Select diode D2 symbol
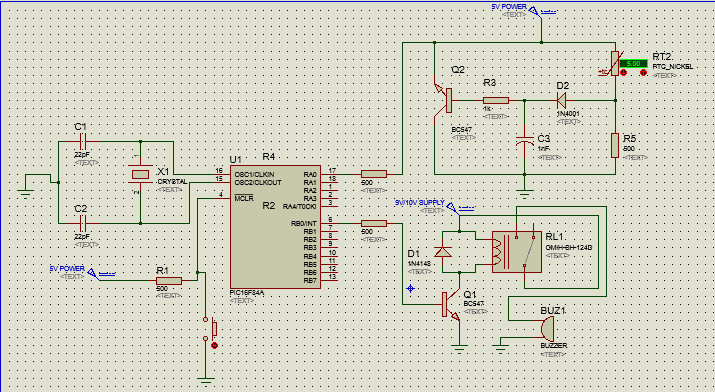The height and width of the screenshot is (392, 715). click(x=562, y=100)
